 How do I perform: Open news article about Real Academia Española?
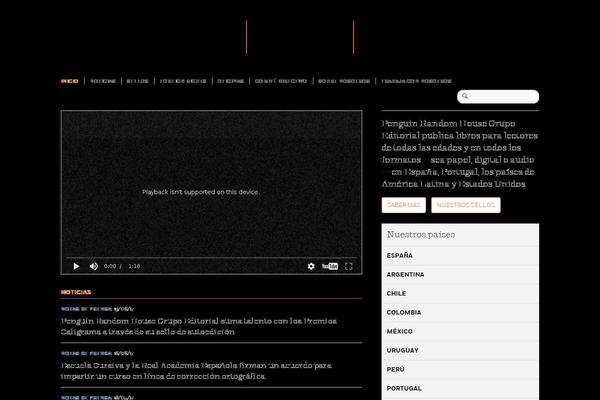pos(196,371)
